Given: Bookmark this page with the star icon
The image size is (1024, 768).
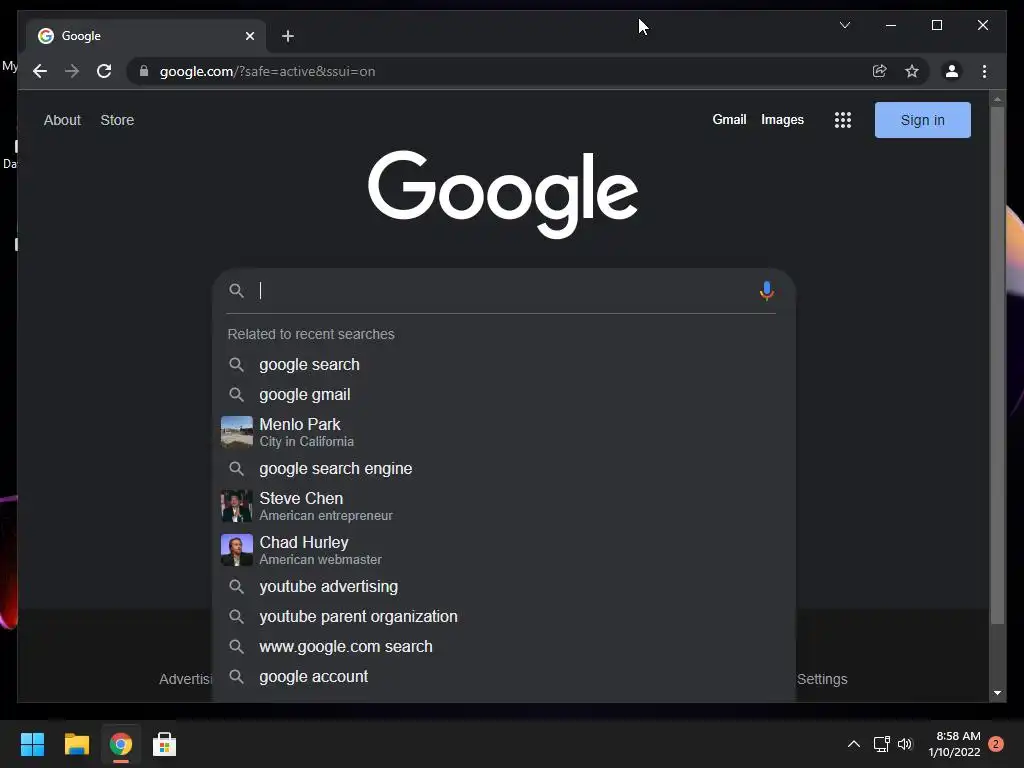Looking at the screenshot, I should click(x=912, y=71).
